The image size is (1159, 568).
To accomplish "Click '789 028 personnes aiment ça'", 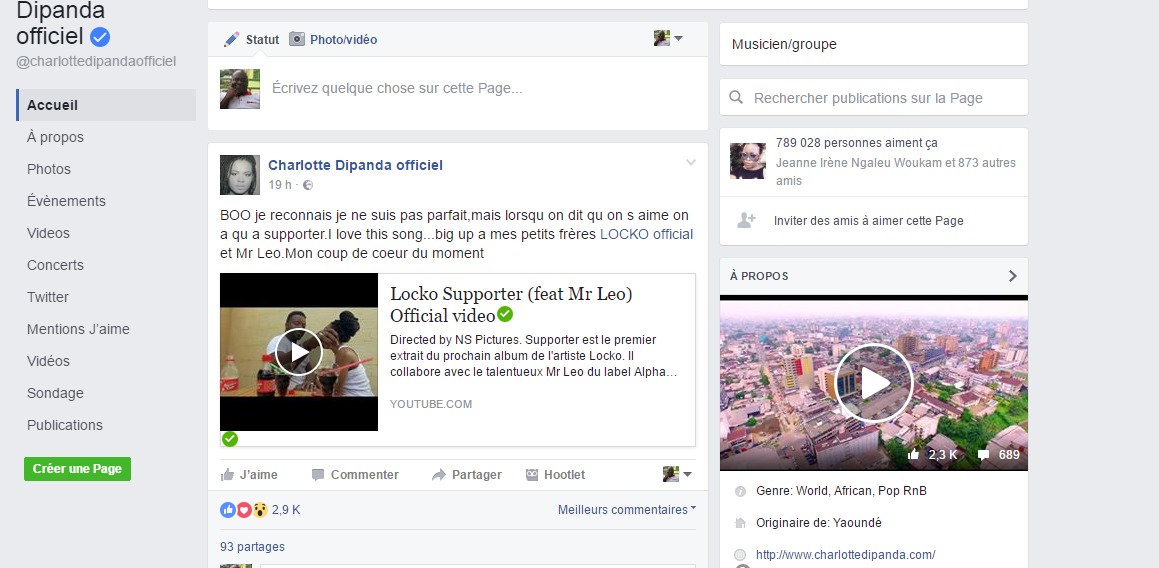I will click(857, 143).
